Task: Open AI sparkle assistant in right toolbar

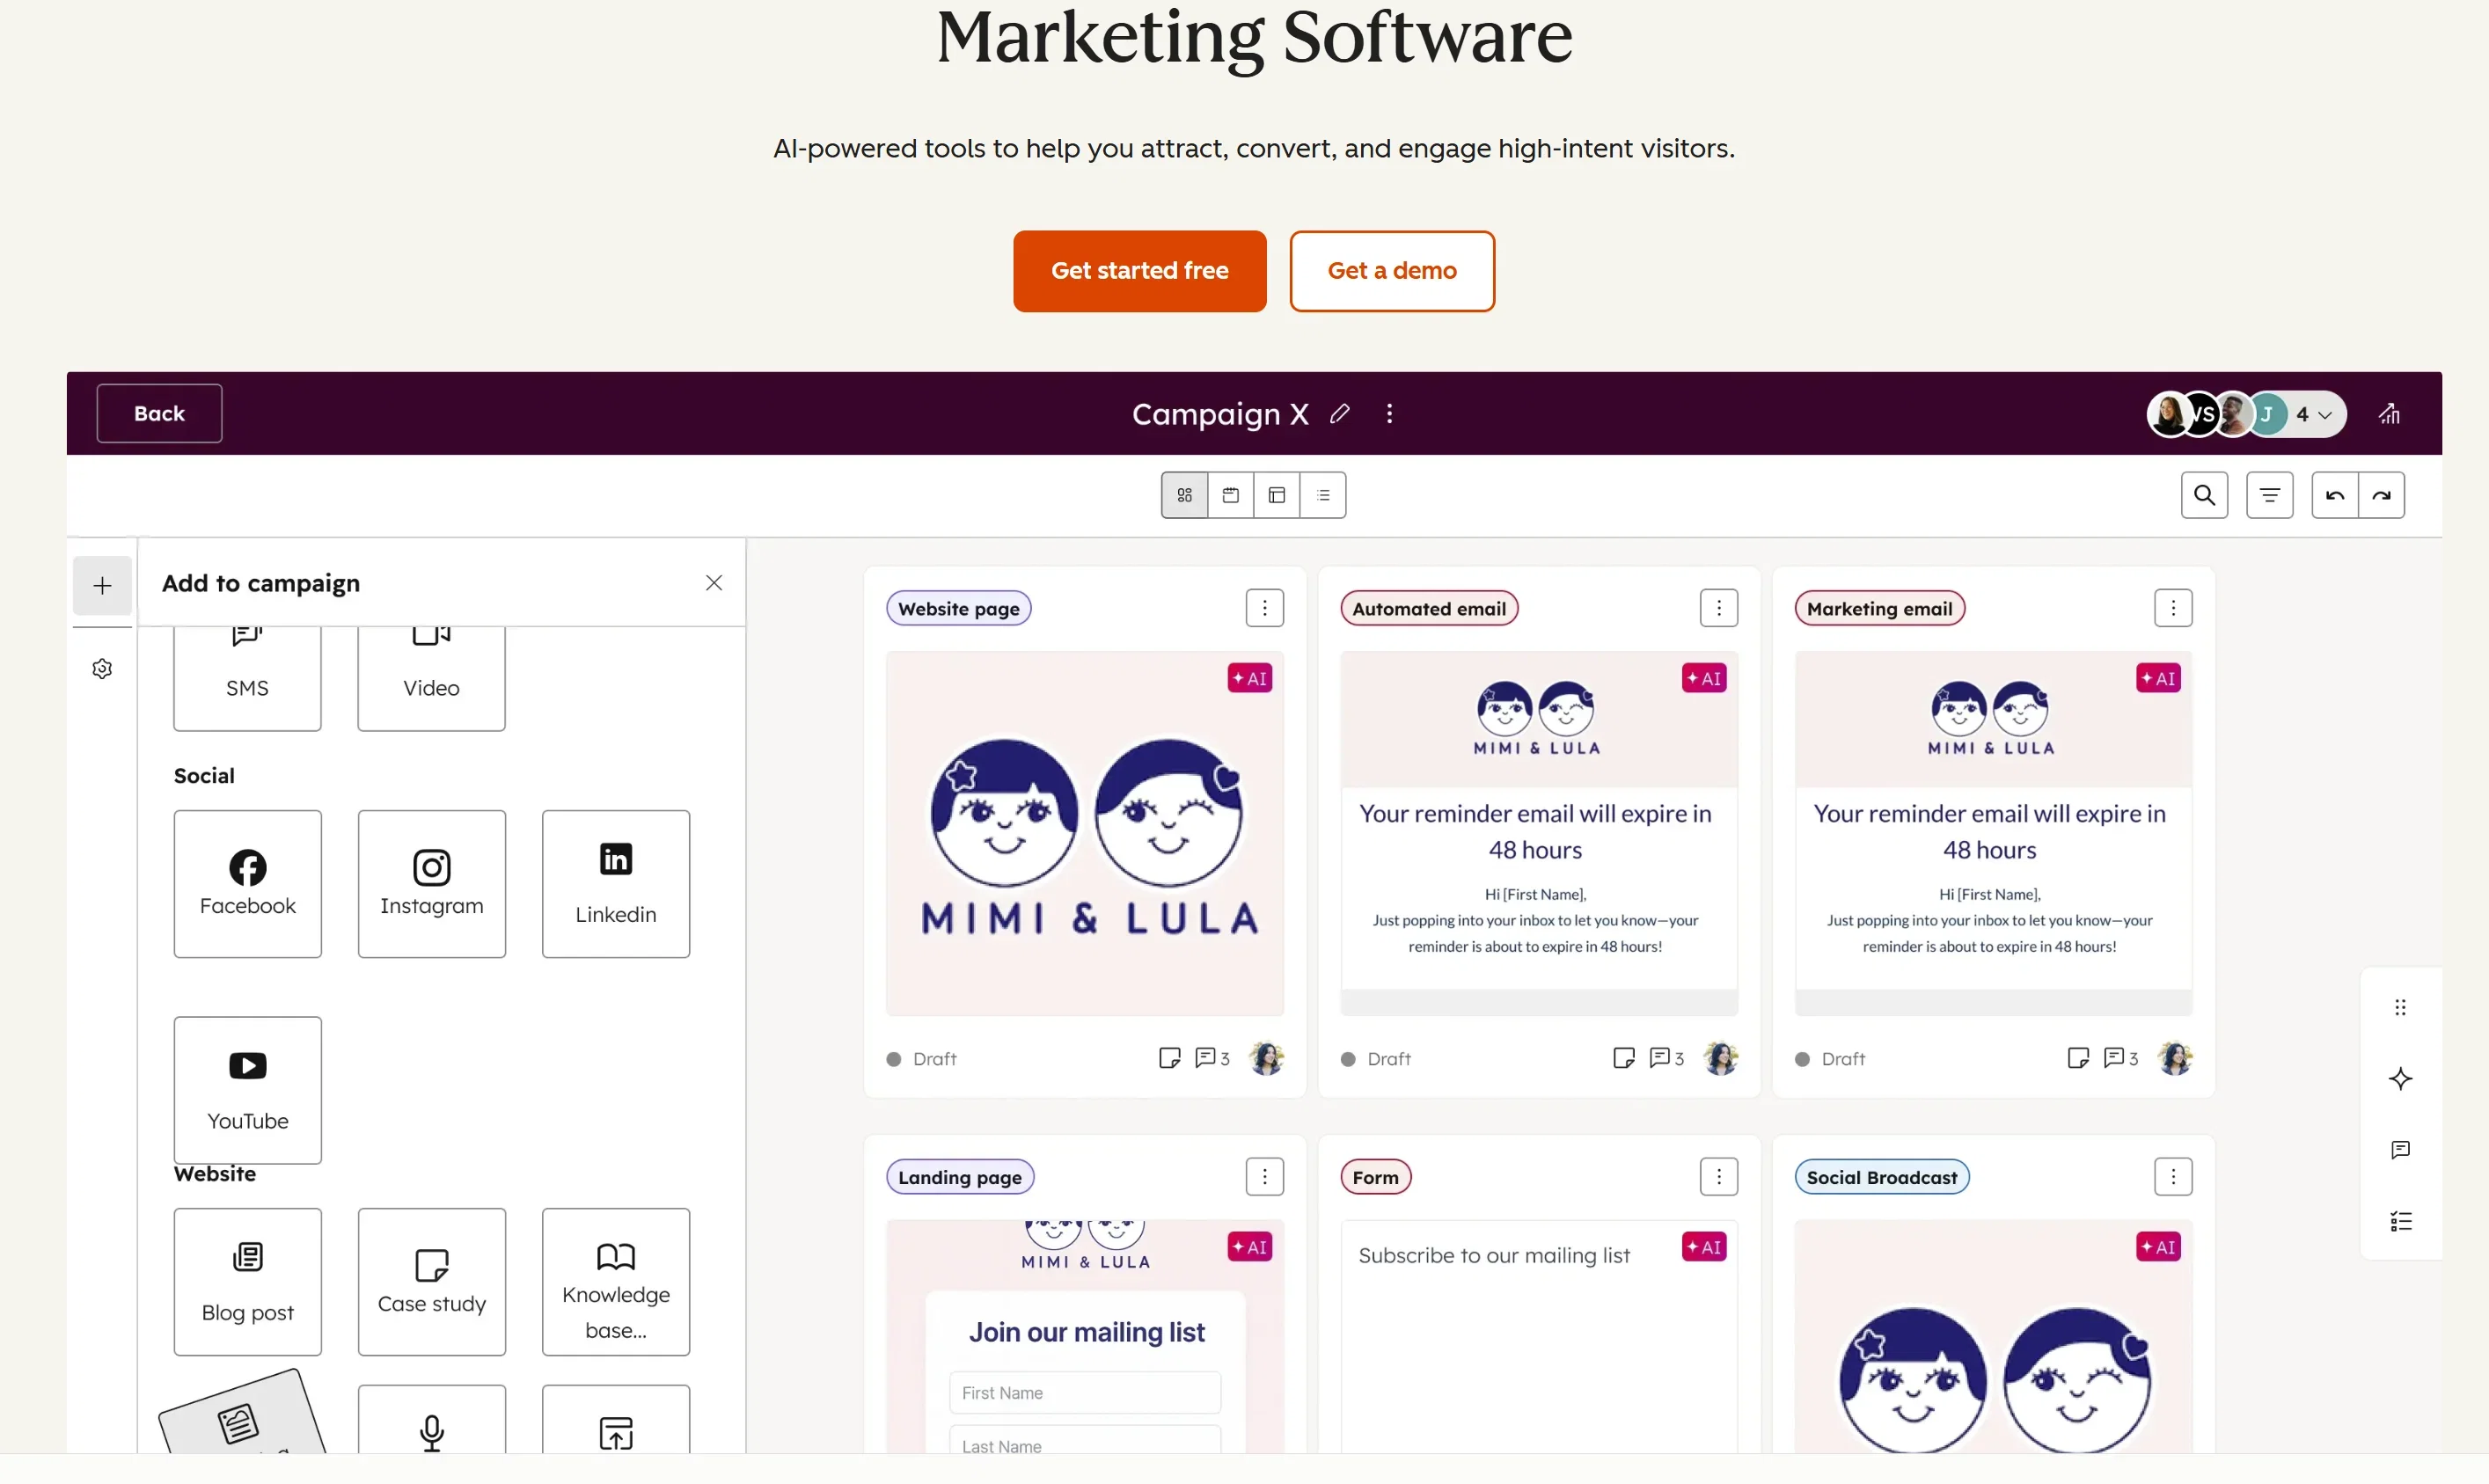Action: [2400, 1079]
